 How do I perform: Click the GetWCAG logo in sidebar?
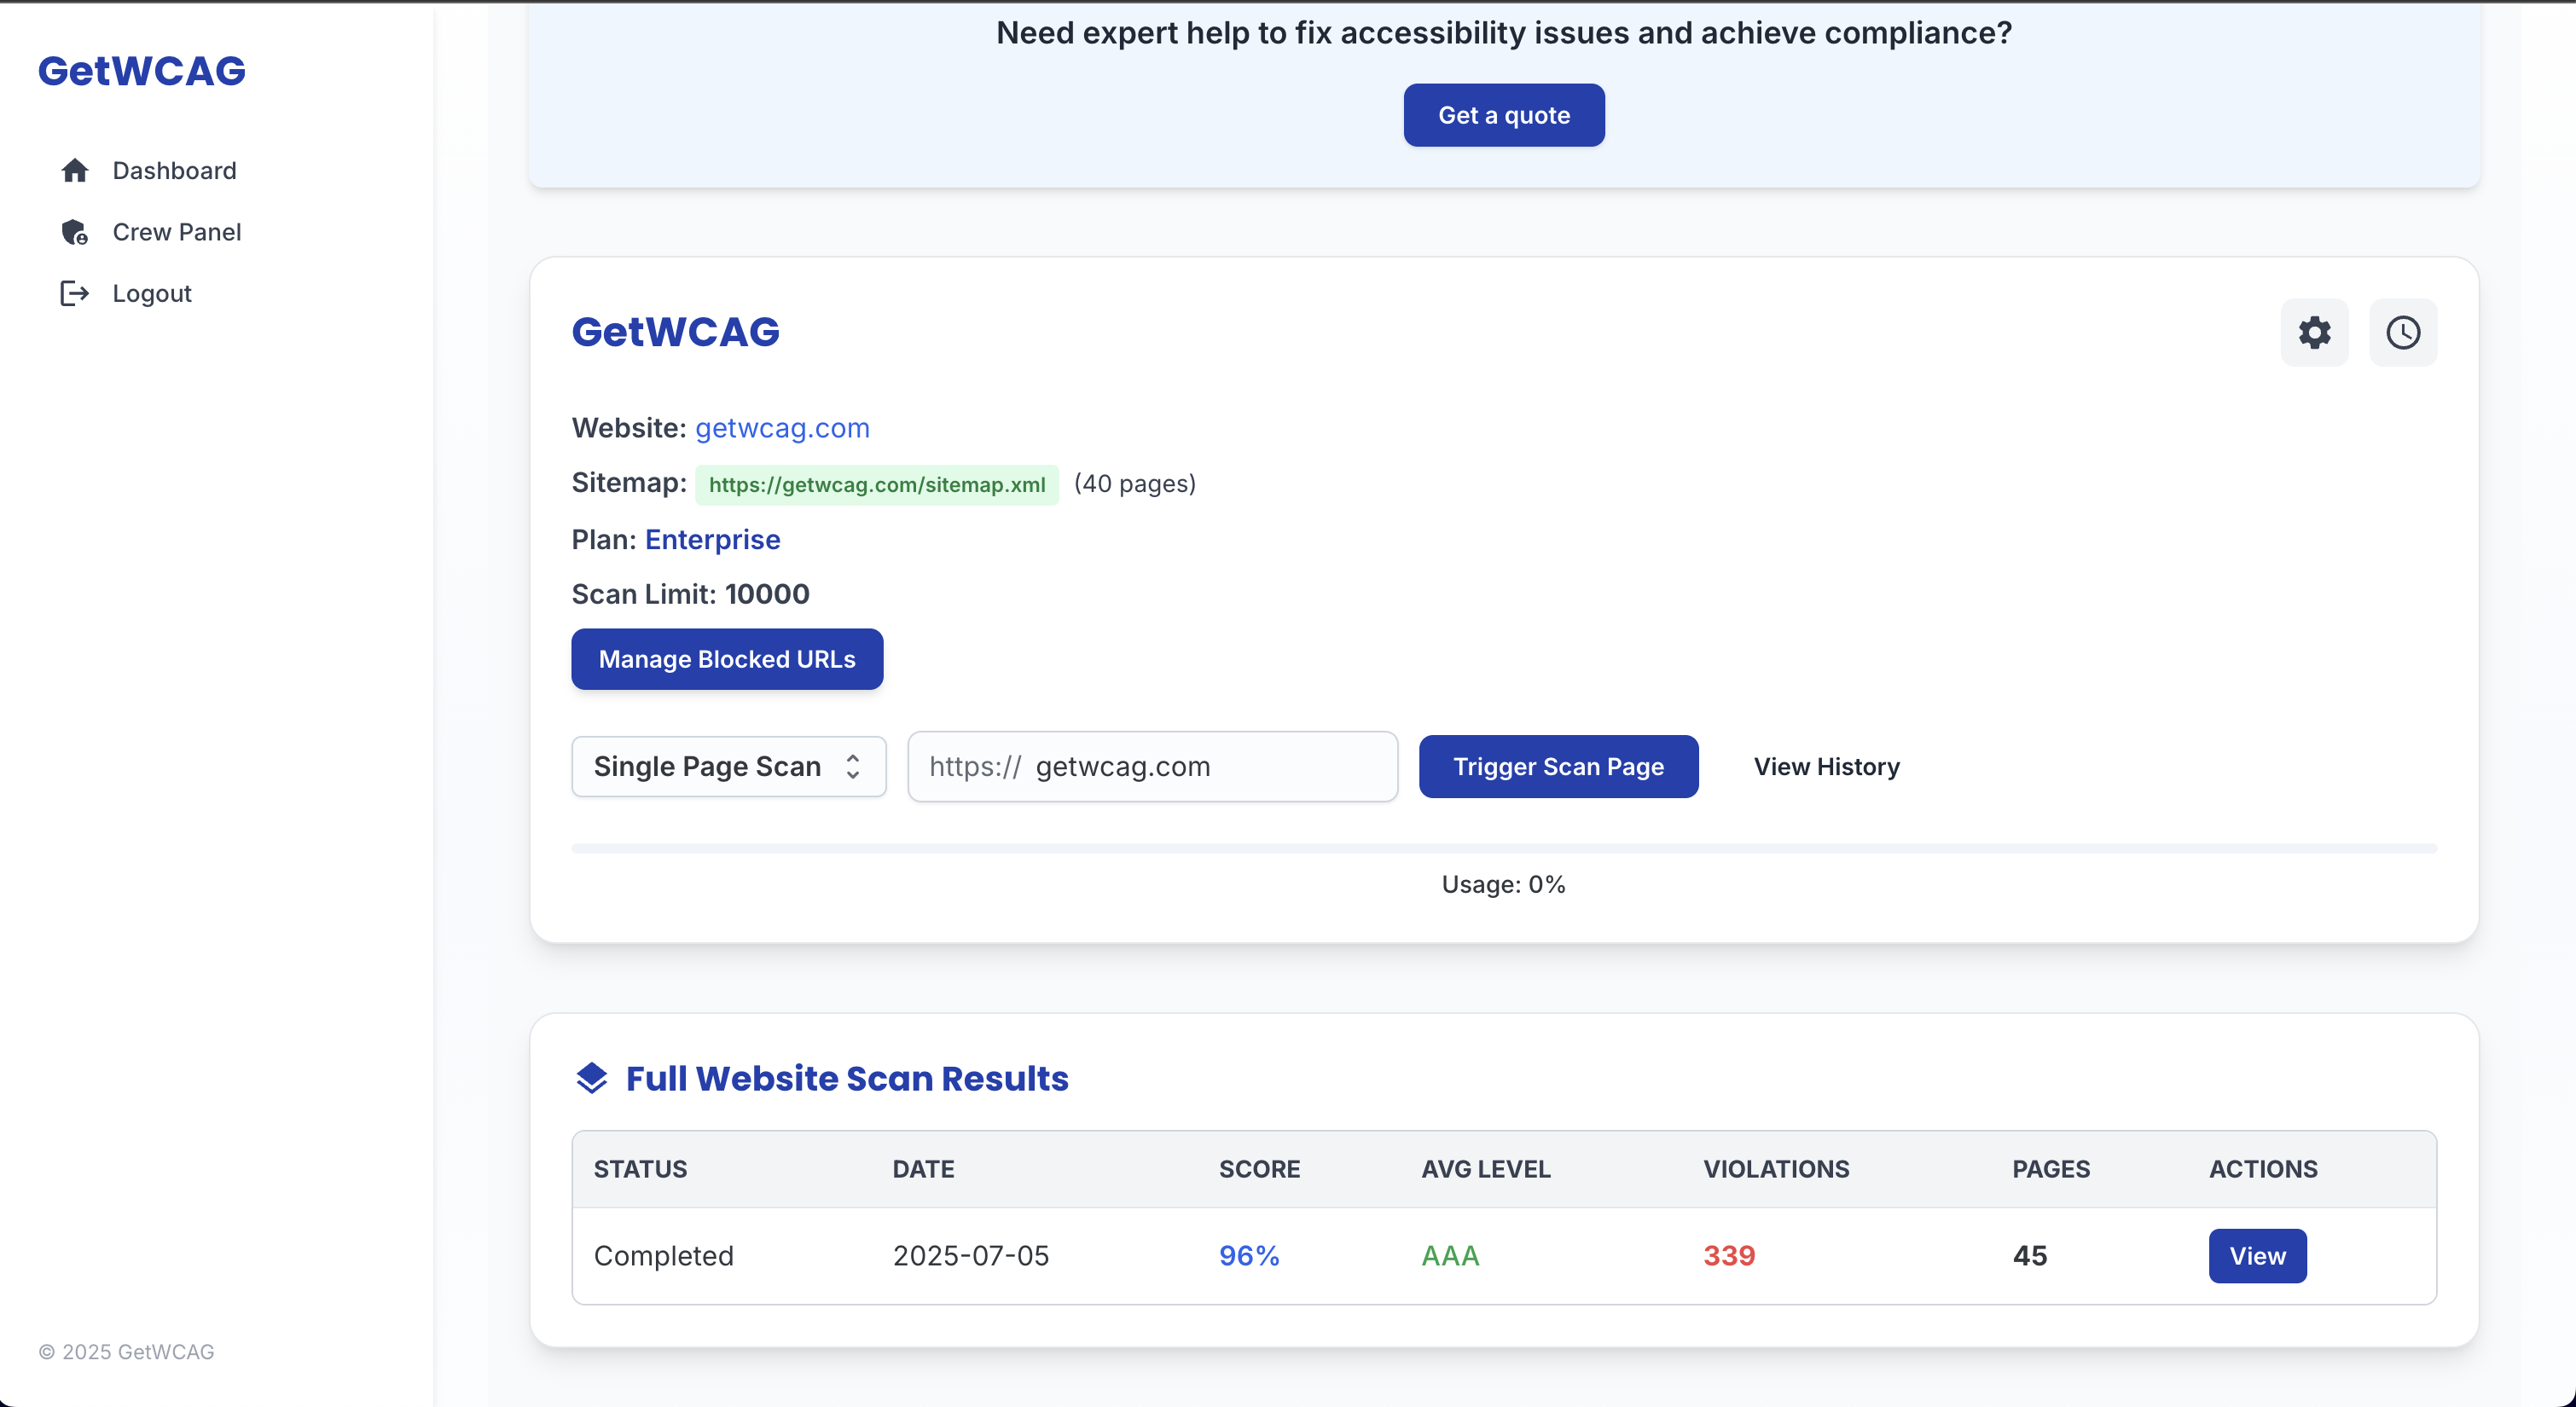pyautogui.click(x=142, y=71)
